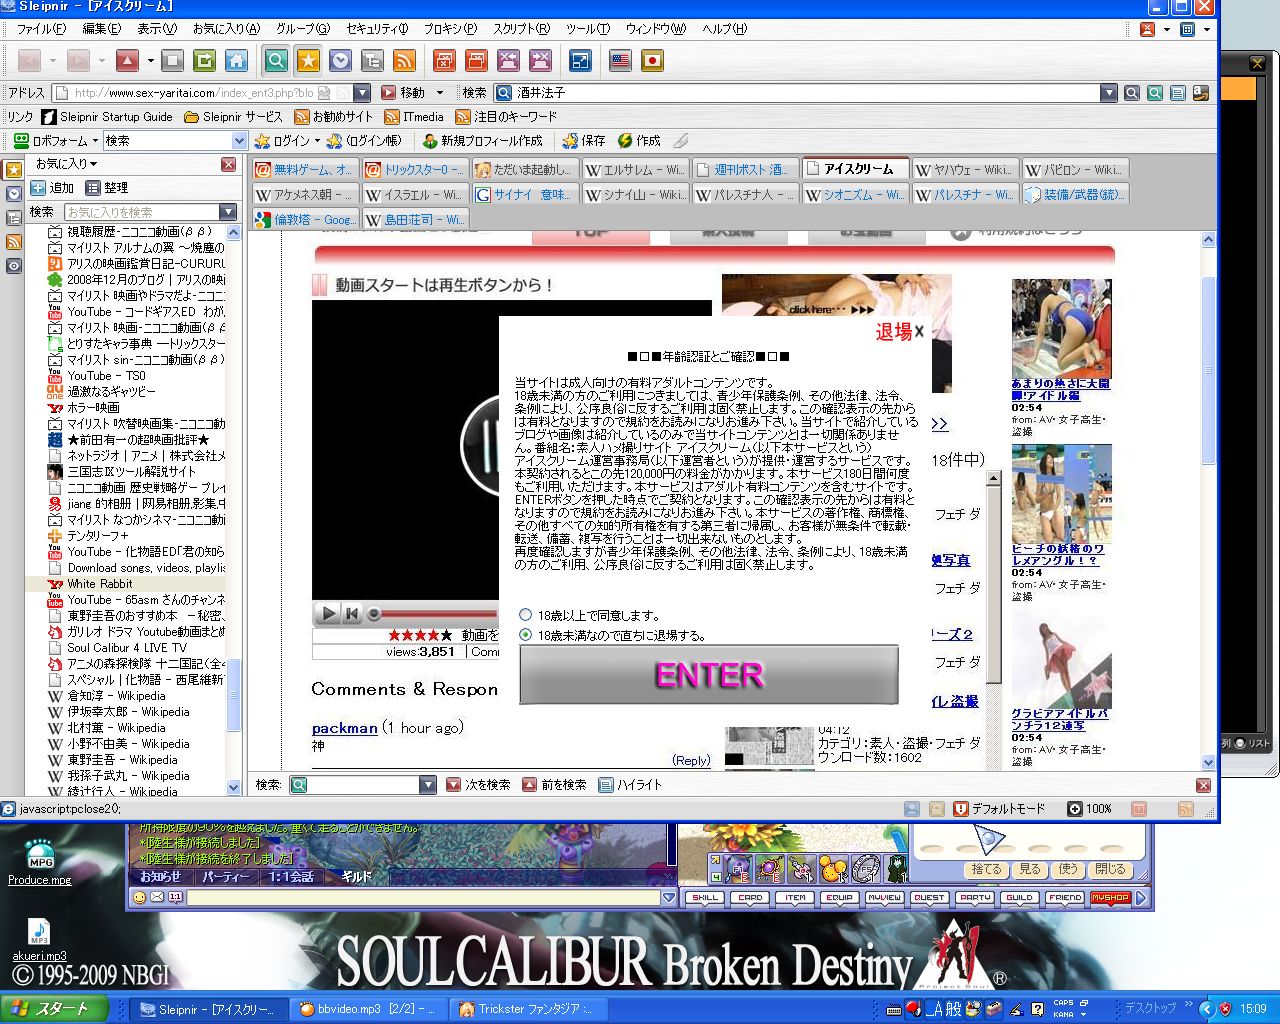Reload the page with the green refresh icon
The width and height of the screenshot is (1280, 1024).
pos(205,61)
